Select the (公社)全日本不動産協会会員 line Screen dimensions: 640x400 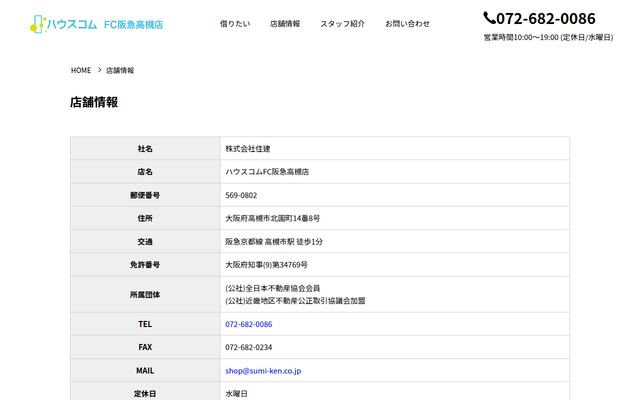(x=273, y=288)
